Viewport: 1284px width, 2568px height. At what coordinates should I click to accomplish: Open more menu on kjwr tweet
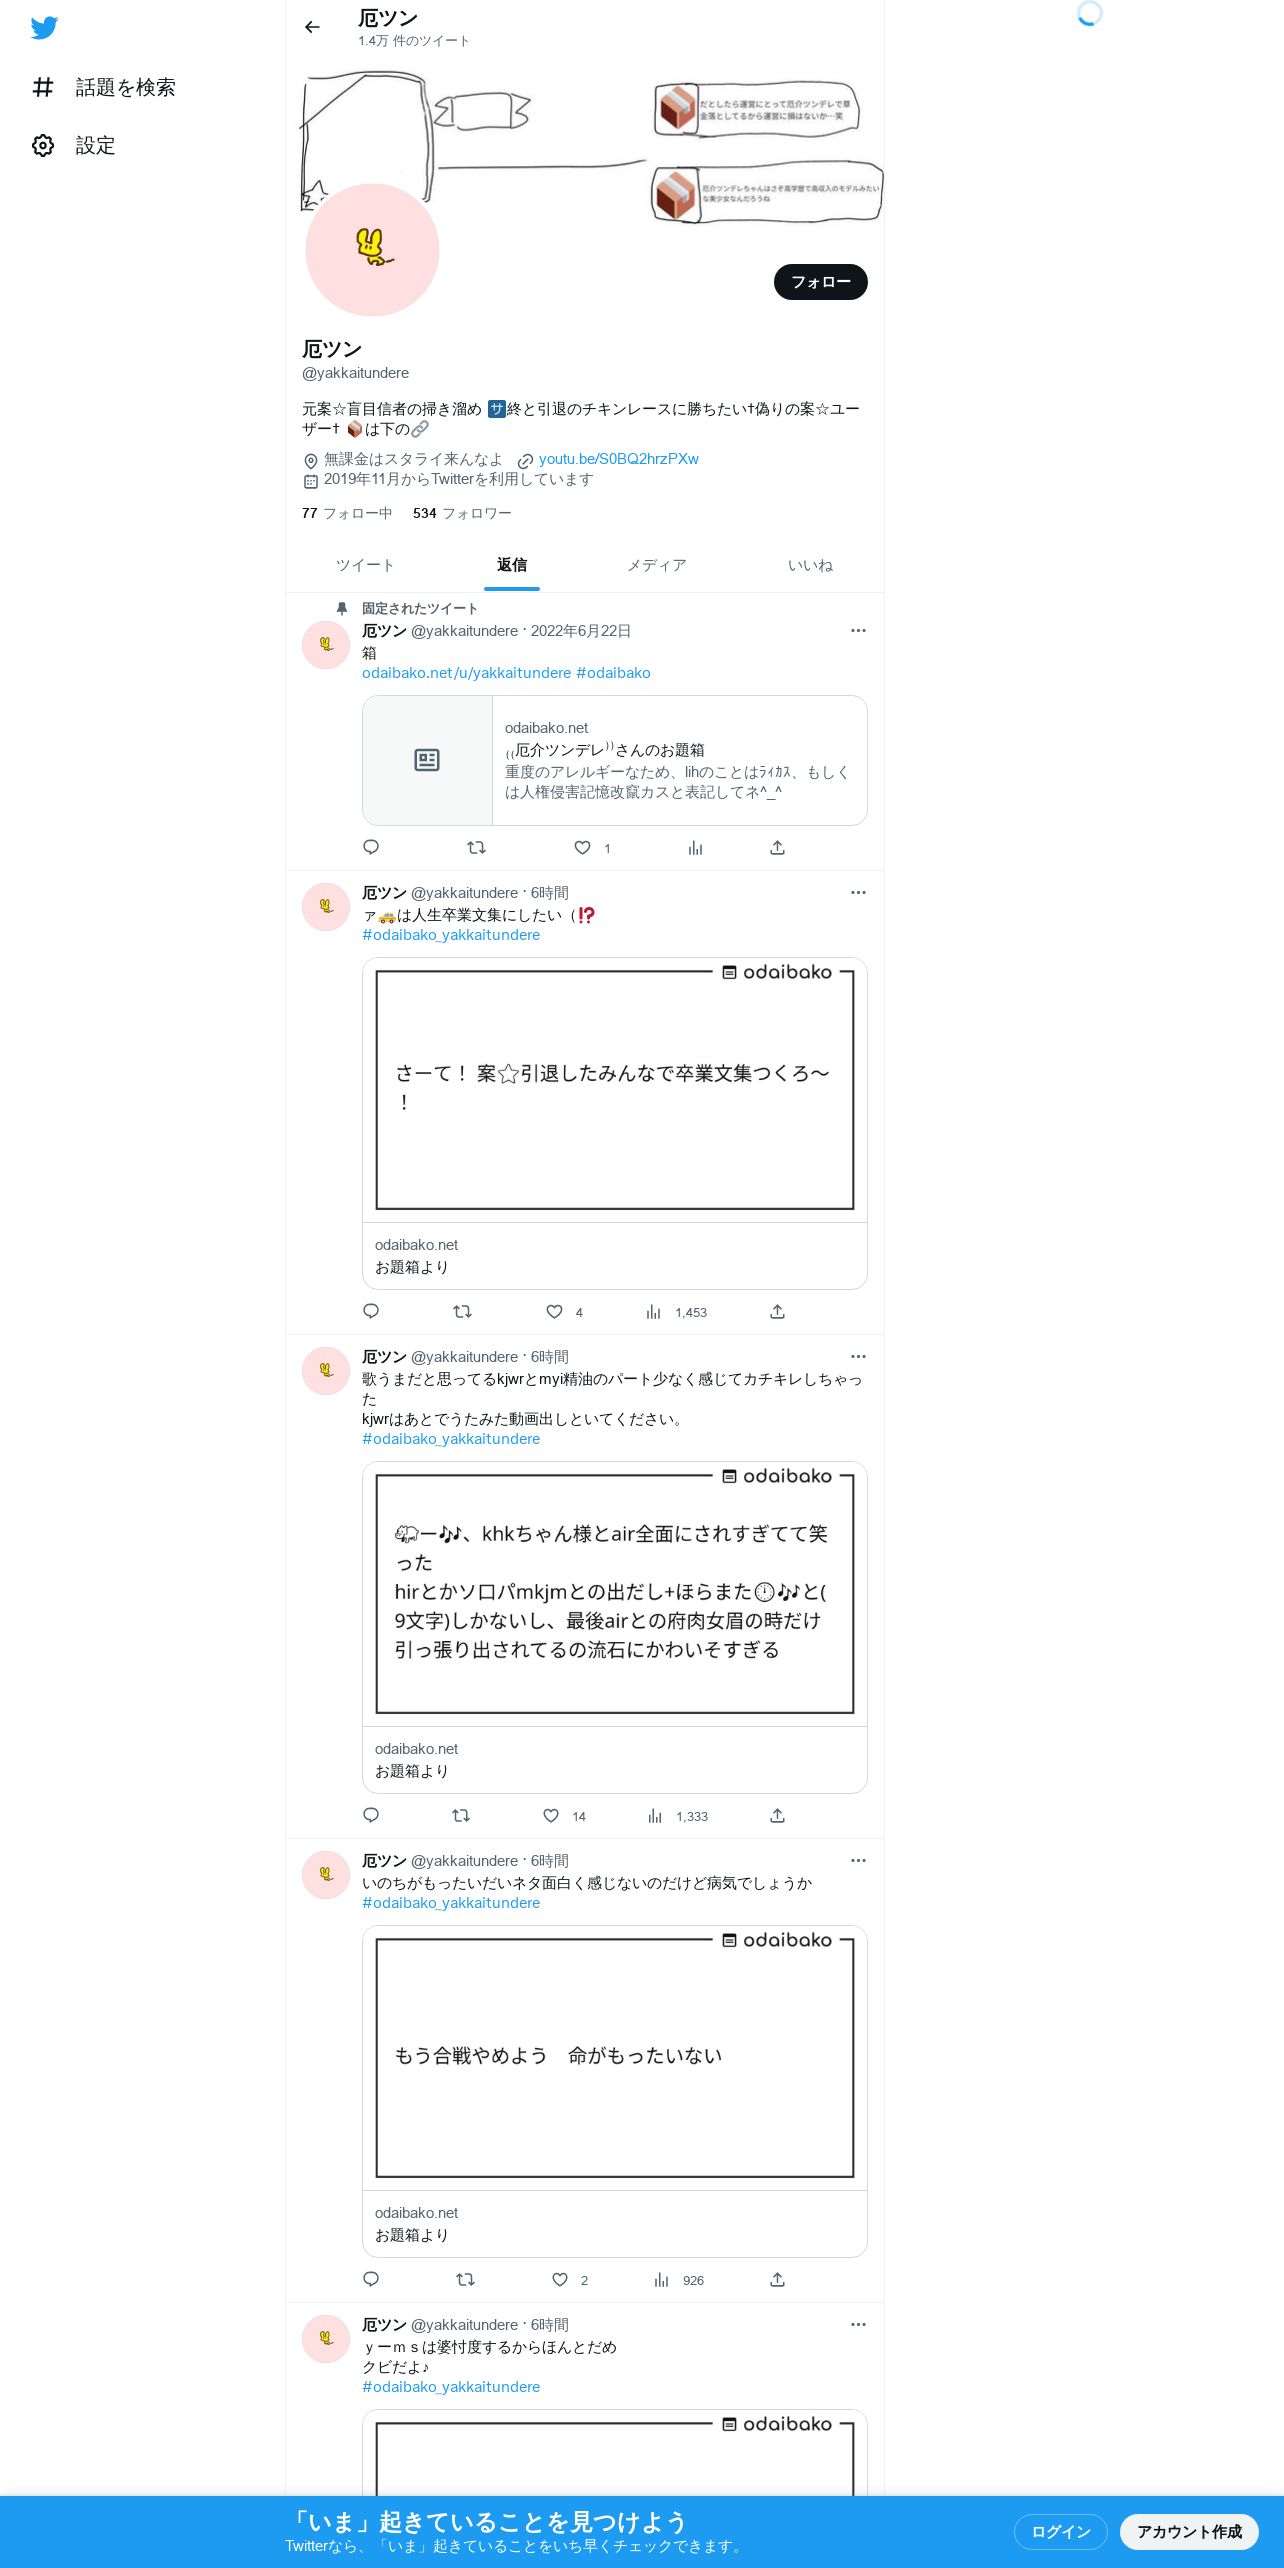tap(858, 1356)
